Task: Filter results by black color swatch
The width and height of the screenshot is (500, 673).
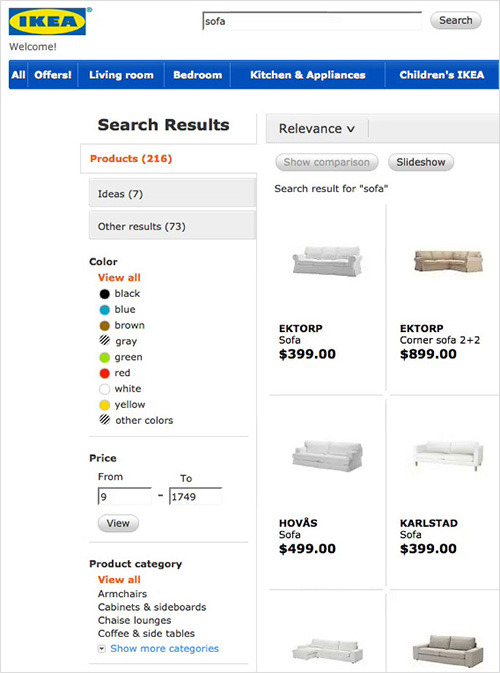Action: pyautogui.click(x=105, y=294)
